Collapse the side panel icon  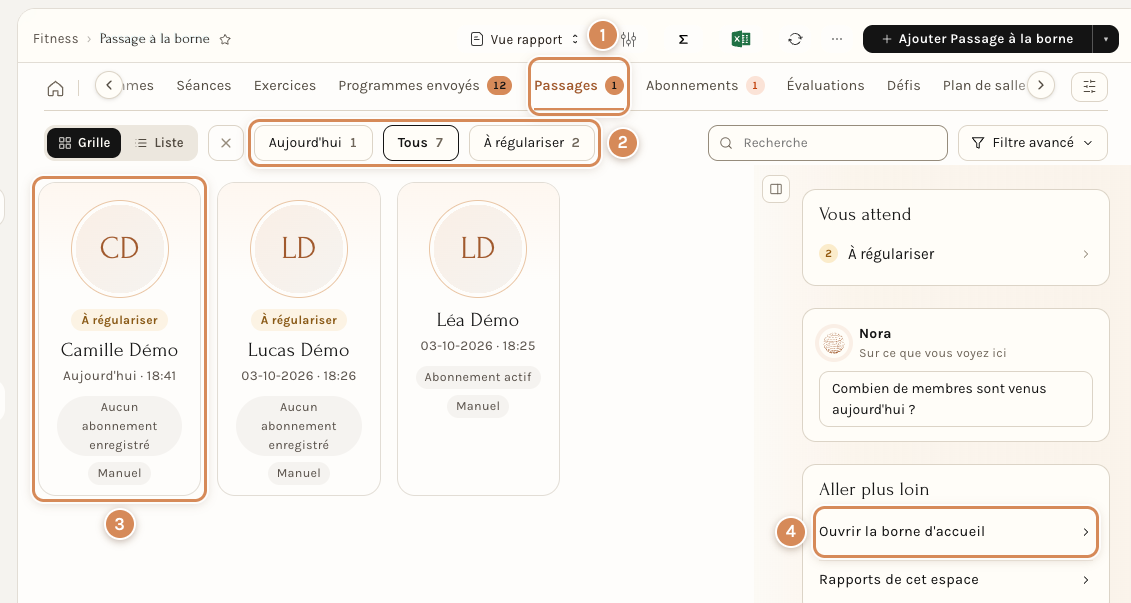[776, 189]
